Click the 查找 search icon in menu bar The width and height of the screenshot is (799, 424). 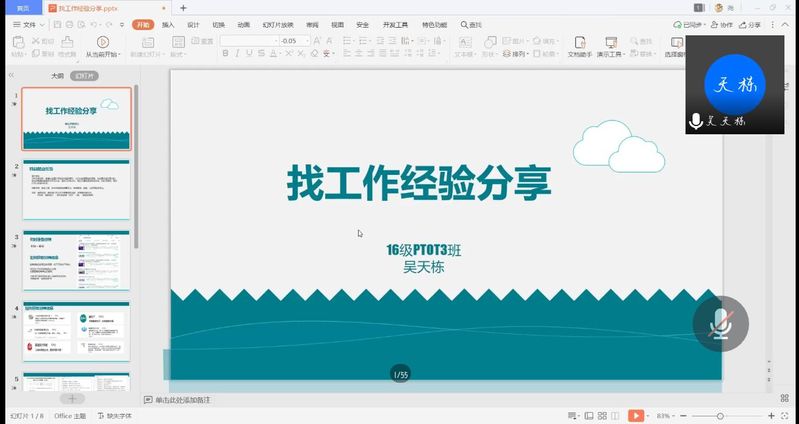pos(463,24)
